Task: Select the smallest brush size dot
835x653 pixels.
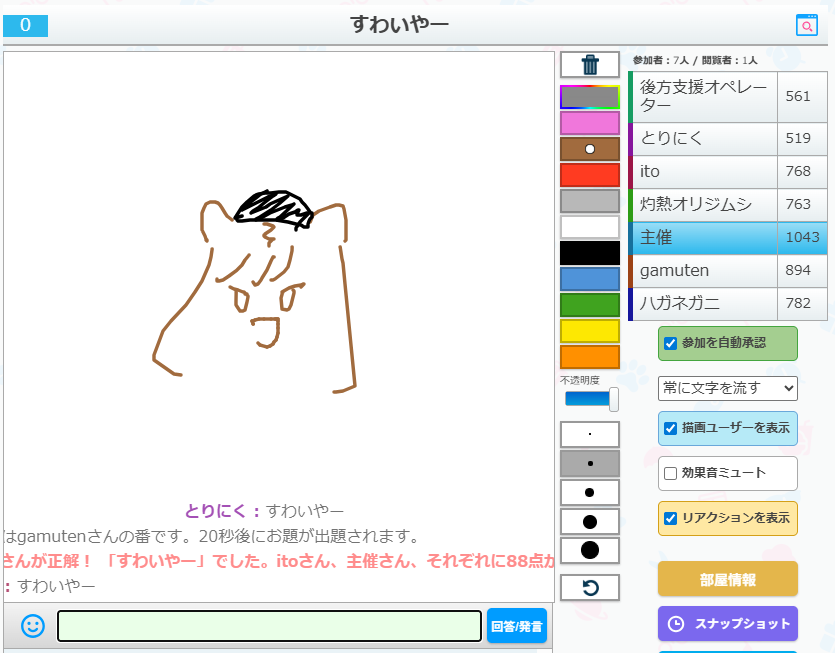Action: (590, 435)
